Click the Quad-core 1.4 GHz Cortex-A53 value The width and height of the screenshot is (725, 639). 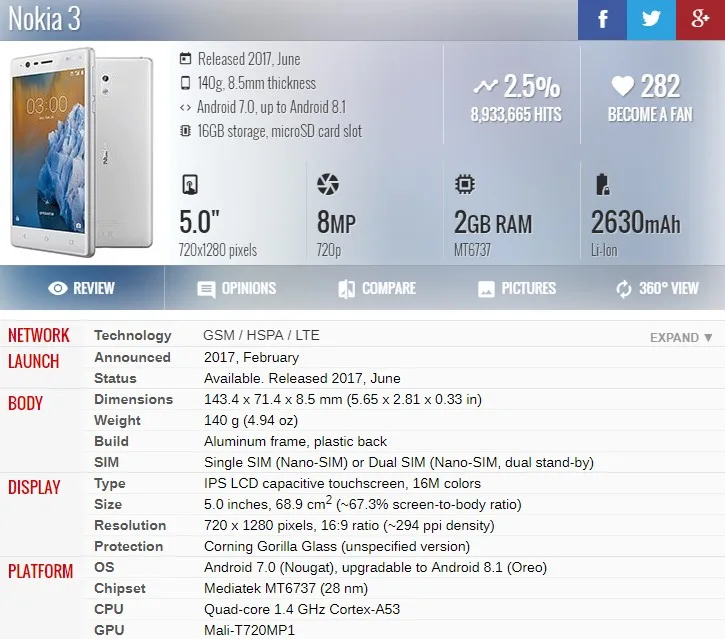[302, 609]
